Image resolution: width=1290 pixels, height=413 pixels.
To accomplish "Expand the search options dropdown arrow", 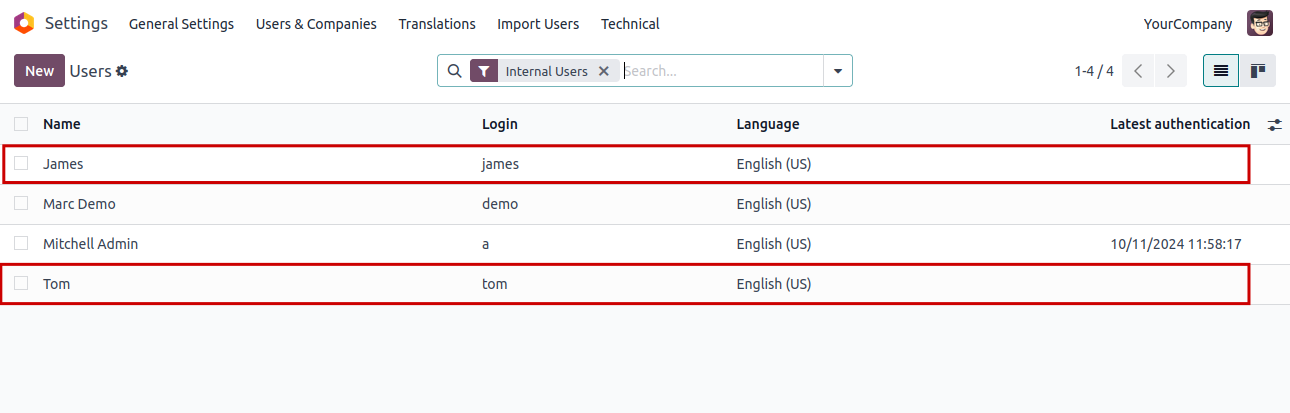I will 837,71.
